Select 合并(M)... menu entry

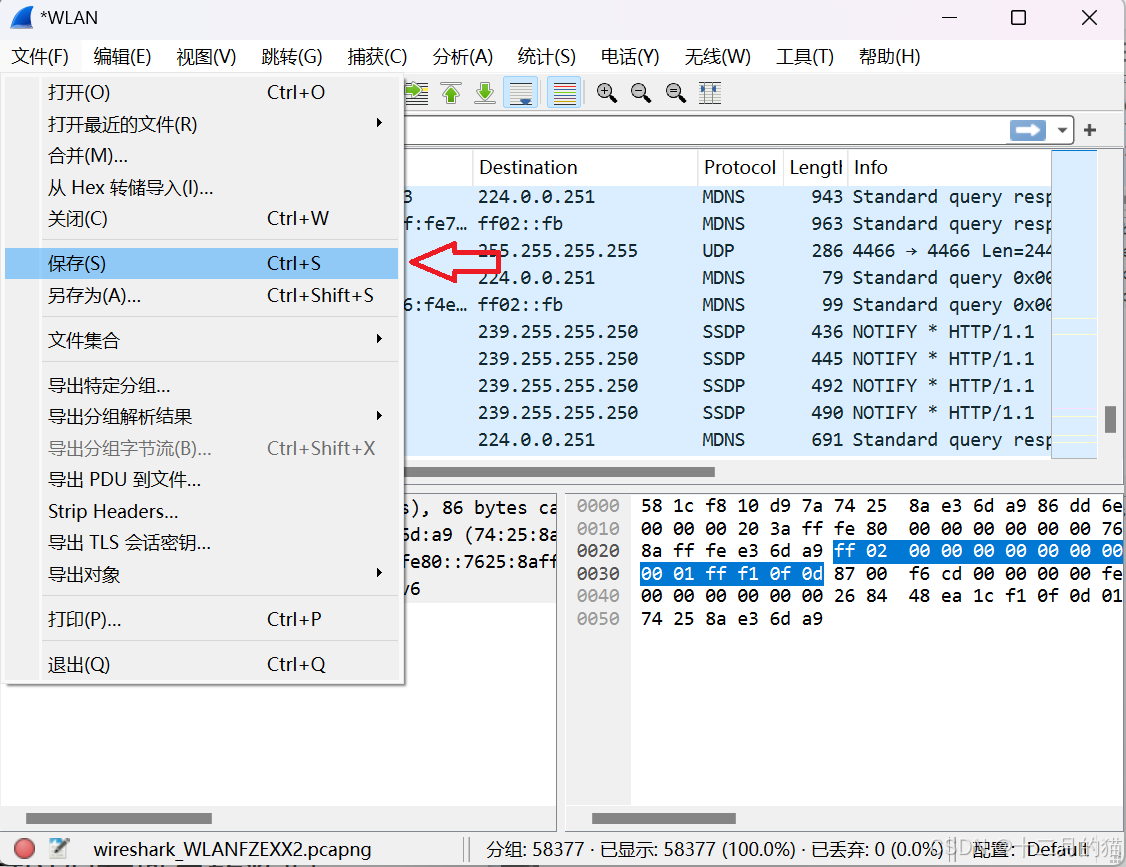202,156
